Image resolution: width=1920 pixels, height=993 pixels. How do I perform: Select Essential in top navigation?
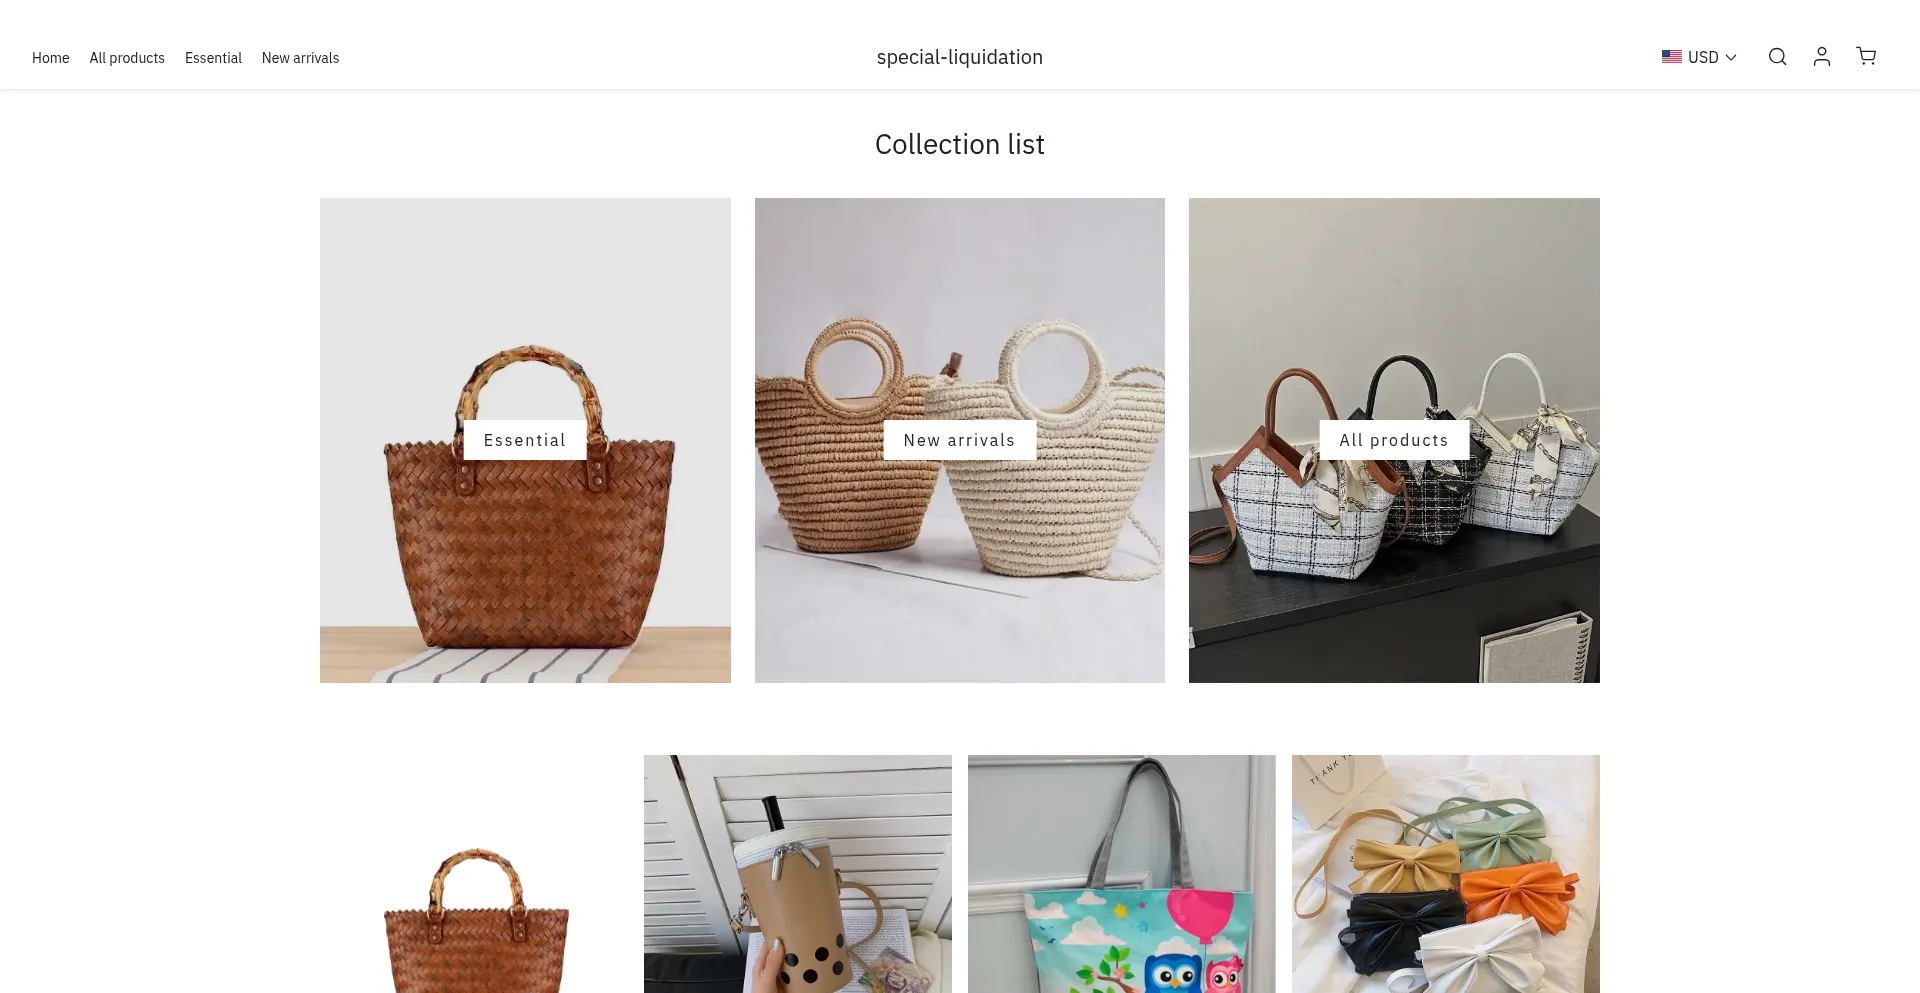pyautogui.click(x=213, y=58)
